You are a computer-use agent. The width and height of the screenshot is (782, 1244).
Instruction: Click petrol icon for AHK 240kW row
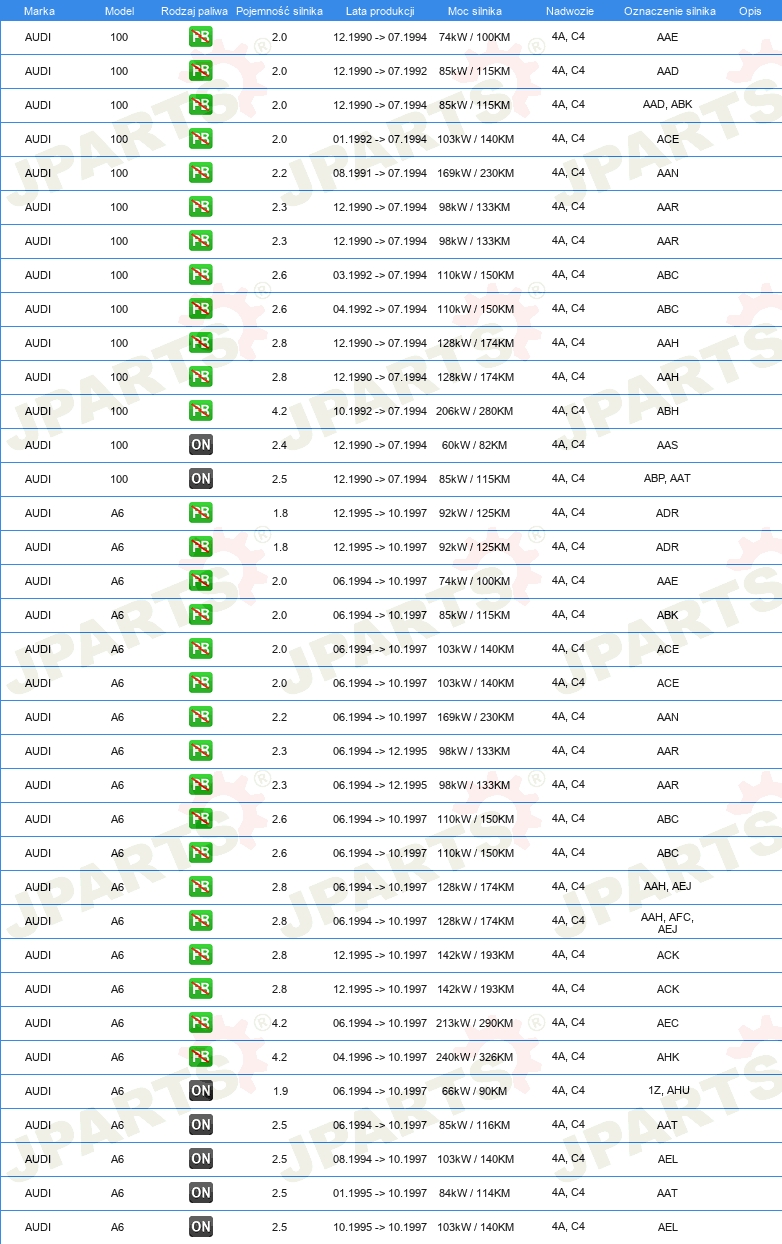tap(201, 1057)
